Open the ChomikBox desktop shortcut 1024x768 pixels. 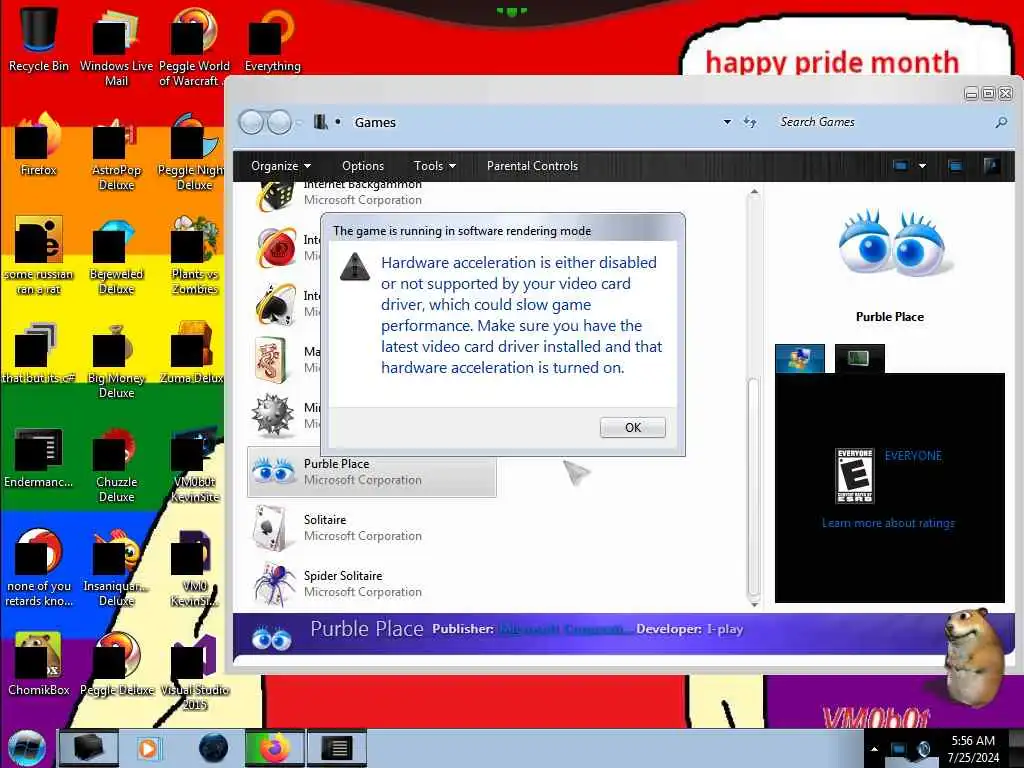point(39,664)
